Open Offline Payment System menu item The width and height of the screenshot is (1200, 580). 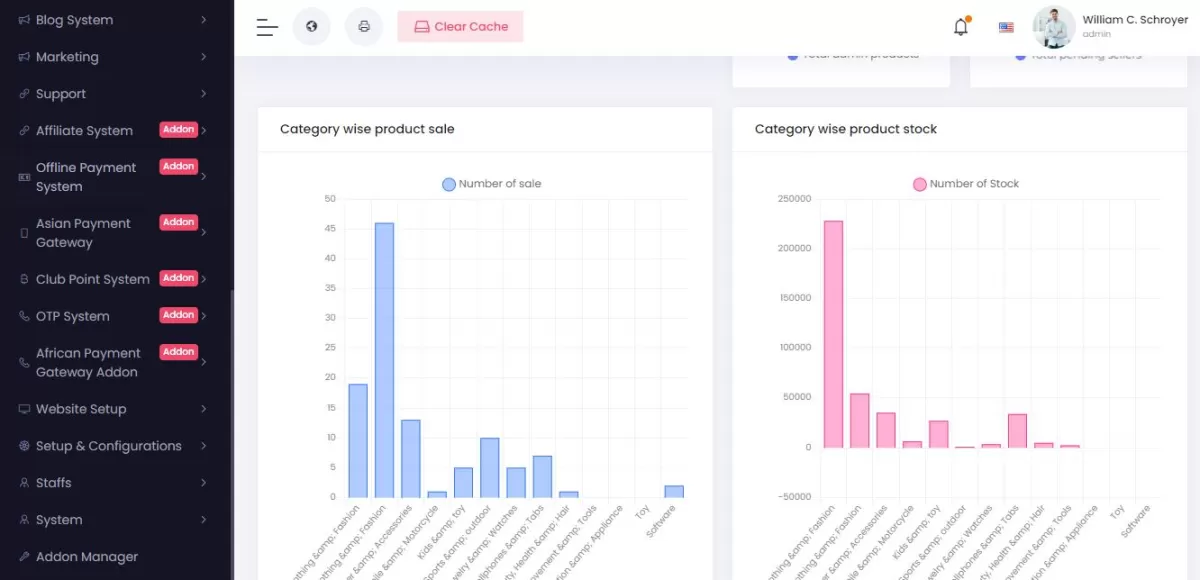click(116, 177)
